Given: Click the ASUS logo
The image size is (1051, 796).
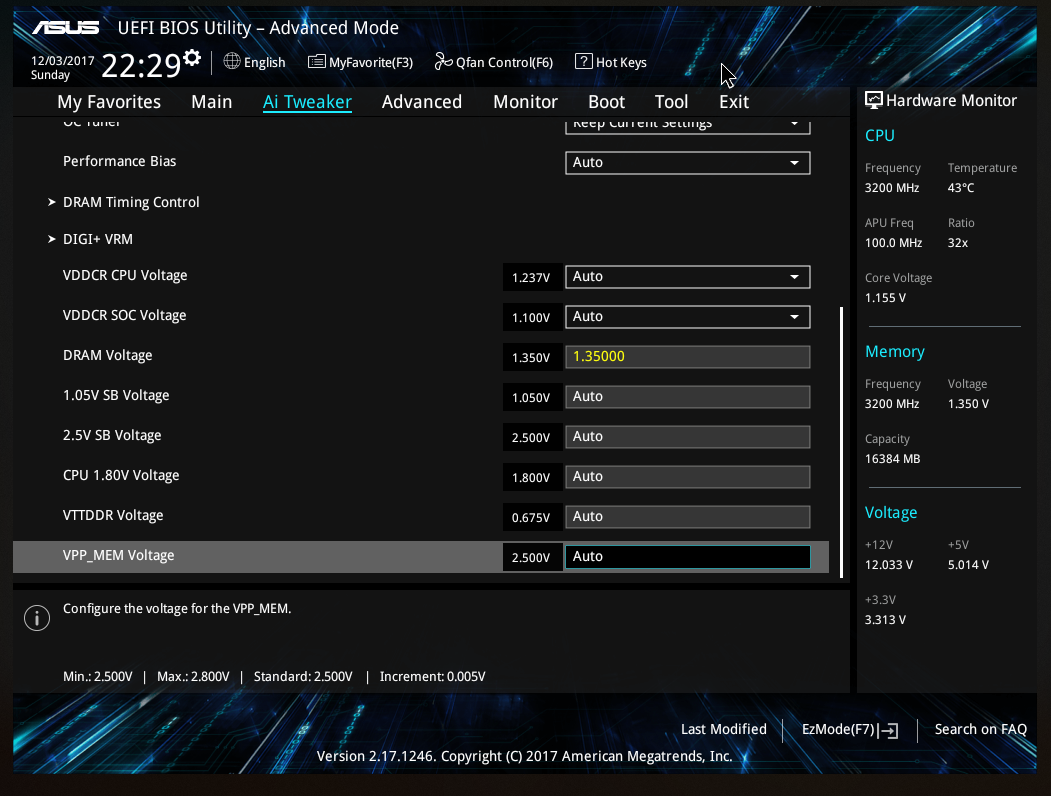Looking at the screenshot, I should click(x=66, y=27).
